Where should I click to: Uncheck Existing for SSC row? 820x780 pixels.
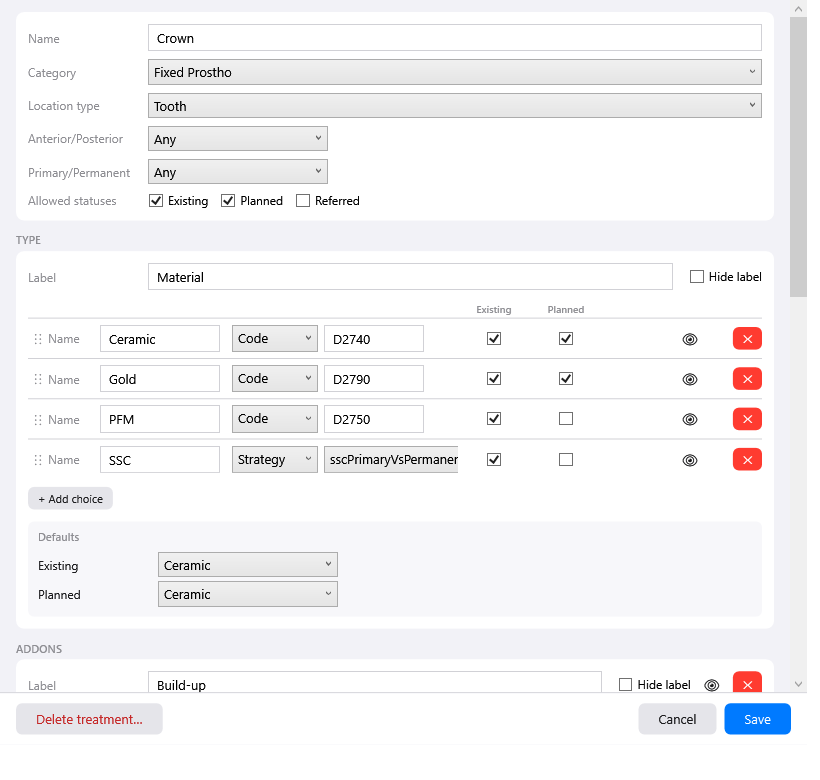tap(494, 460)
